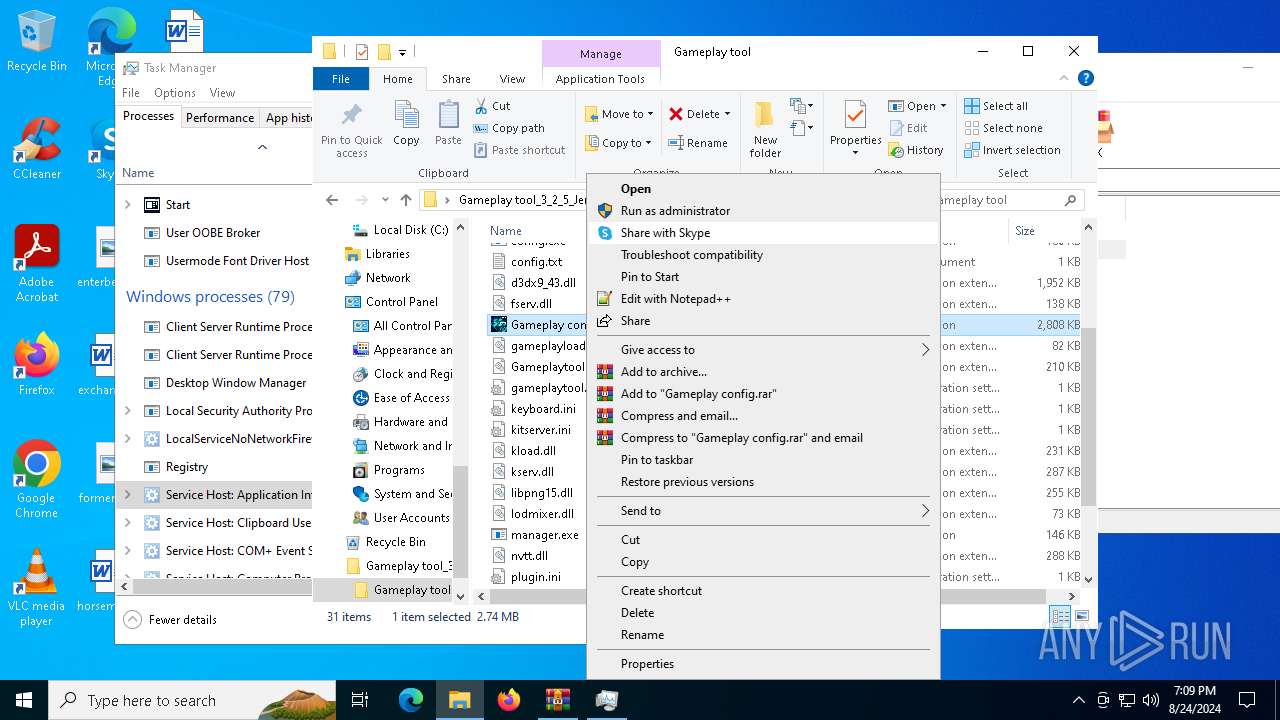Expand Local Security Authority Process row
Viewport: 1280px width, 720px height.
point(127,411)
